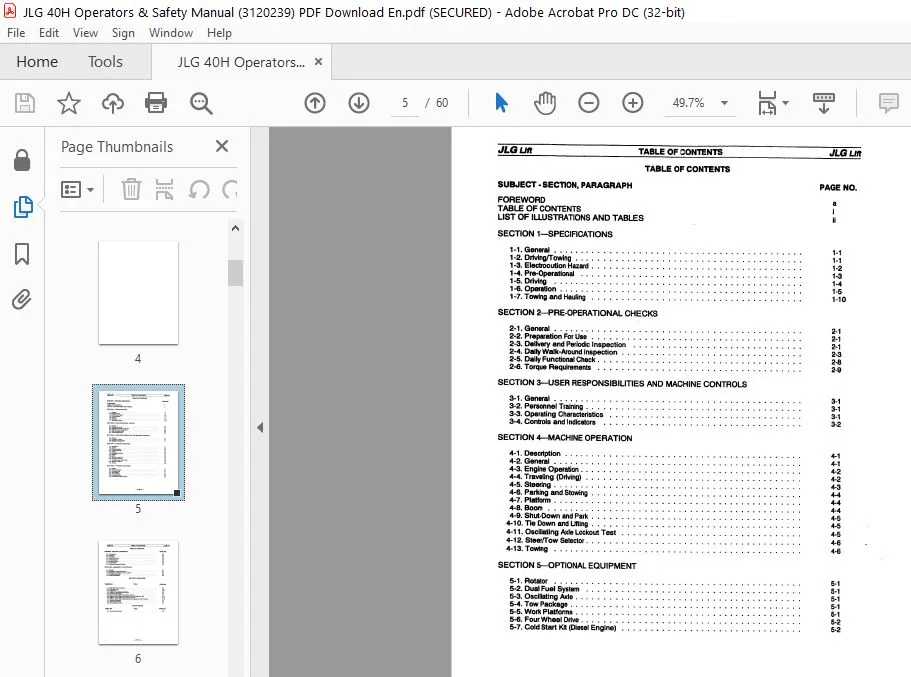
Task: Switch to the Home tab
Action: pyautogui.click(x=37, y=62)
